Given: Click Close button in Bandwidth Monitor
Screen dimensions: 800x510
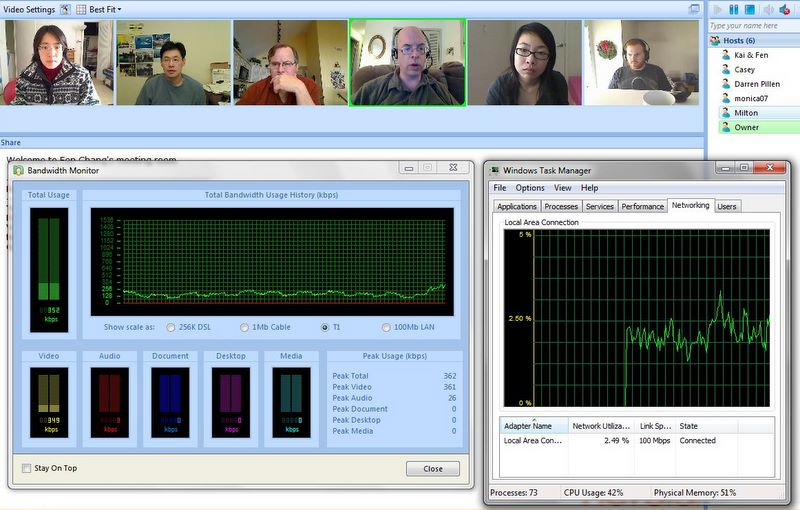Looking at the screenshot, I should (x=433, y=469).
